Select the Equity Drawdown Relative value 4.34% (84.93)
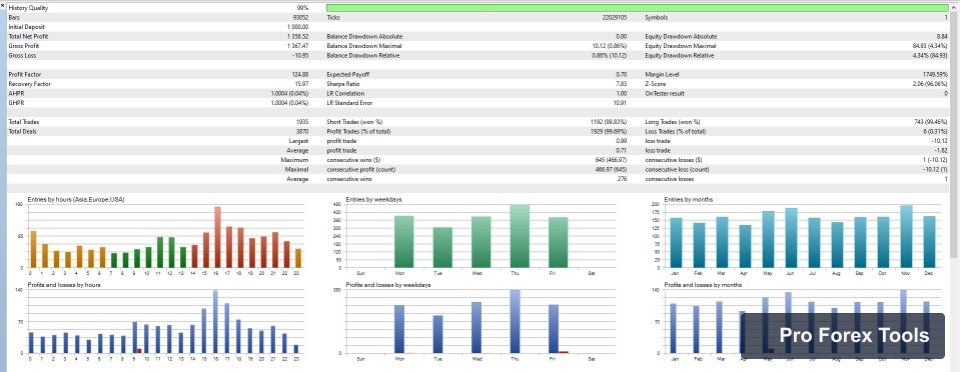The width and height of the screenshot is (960, 372). point(929,56)
